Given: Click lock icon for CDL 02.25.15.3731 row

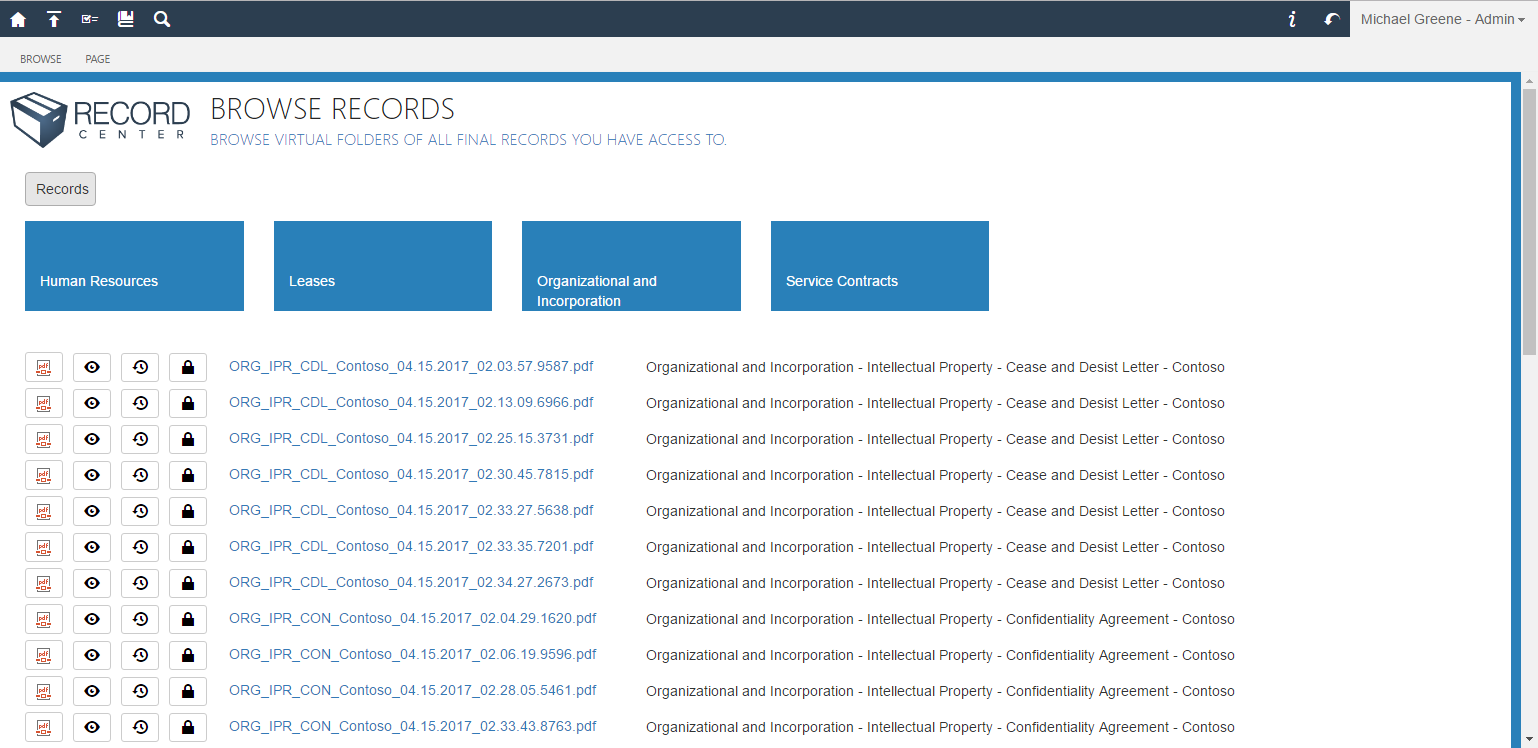Looking at the screenshot, I should pyautogui.click(x=188, y=440).
